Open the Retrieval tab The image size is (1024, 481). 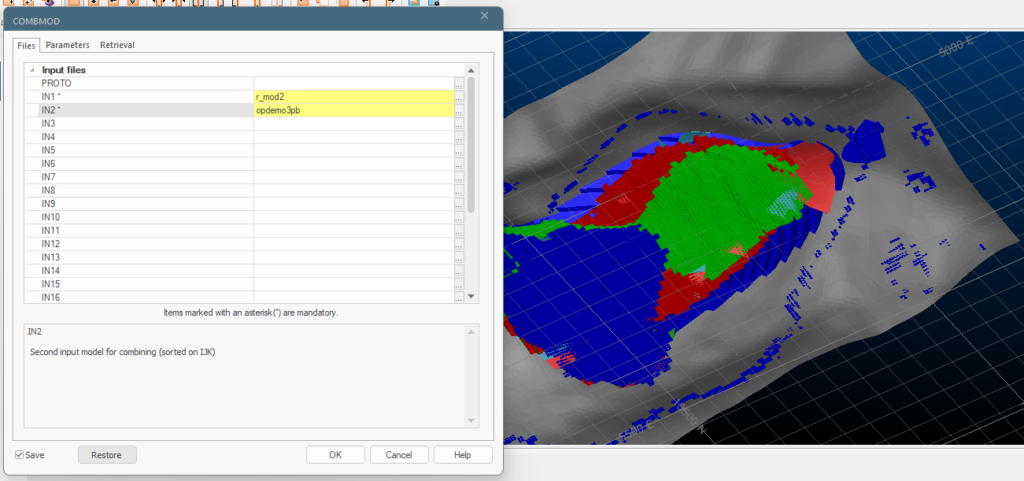117,45
